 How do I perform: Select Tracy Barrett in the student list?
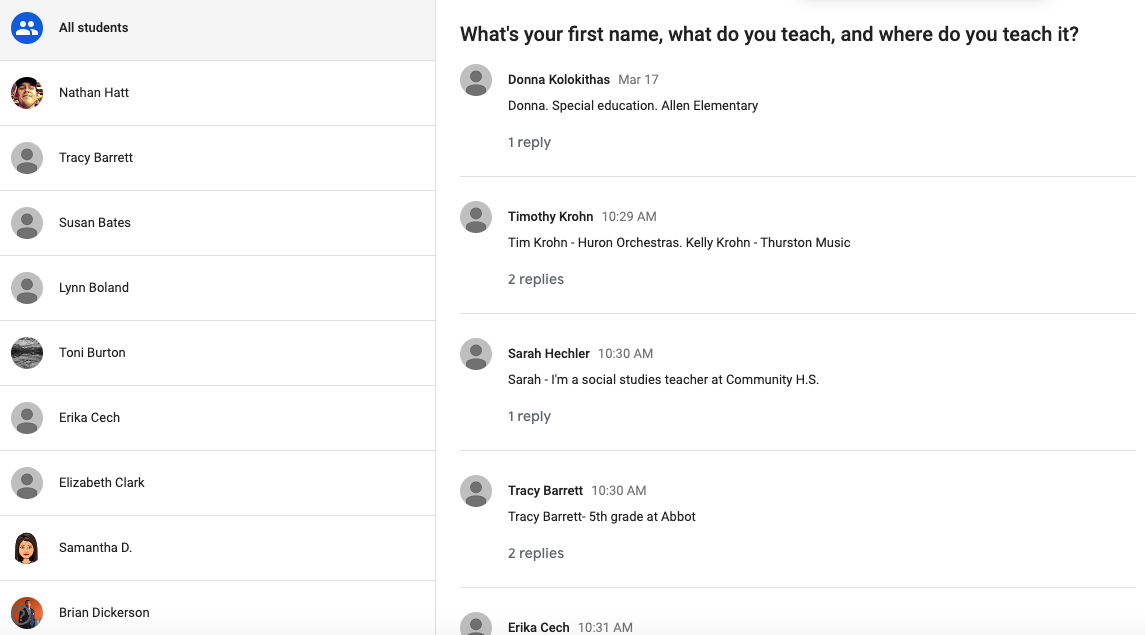coord(218,158)
